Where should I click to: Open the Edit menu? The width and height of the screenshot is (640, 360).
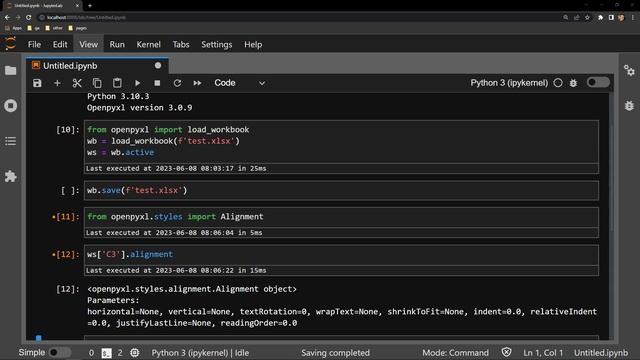pyautogui.click(x=60, y=44)
